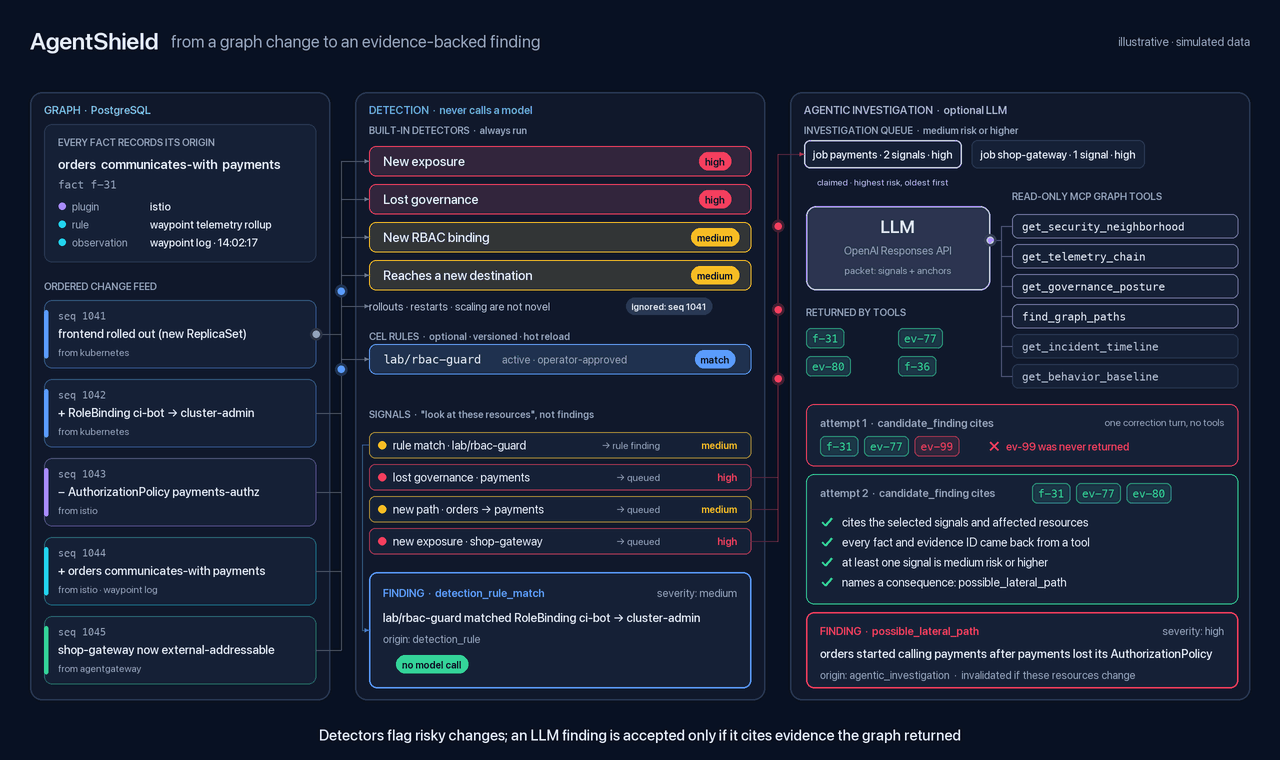Open the 'New RBAC binding' detector

point(560,237)
